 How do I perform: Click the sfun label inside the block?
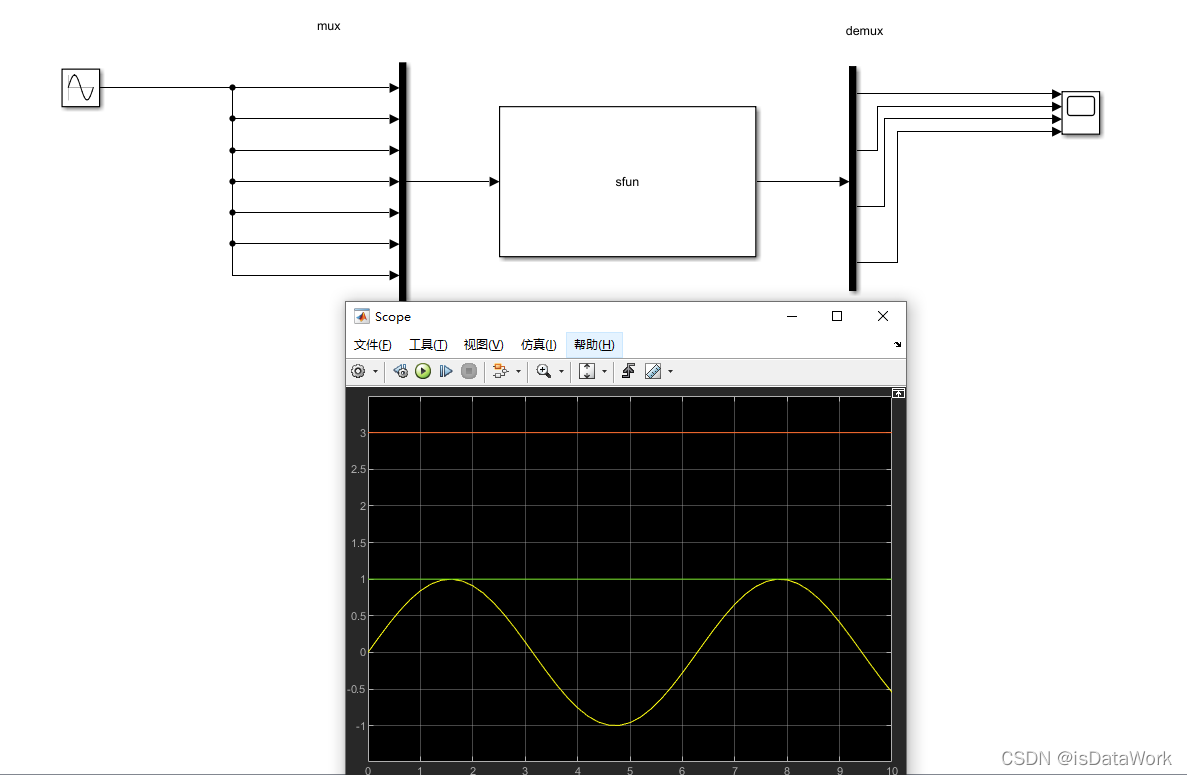point(627,182)
